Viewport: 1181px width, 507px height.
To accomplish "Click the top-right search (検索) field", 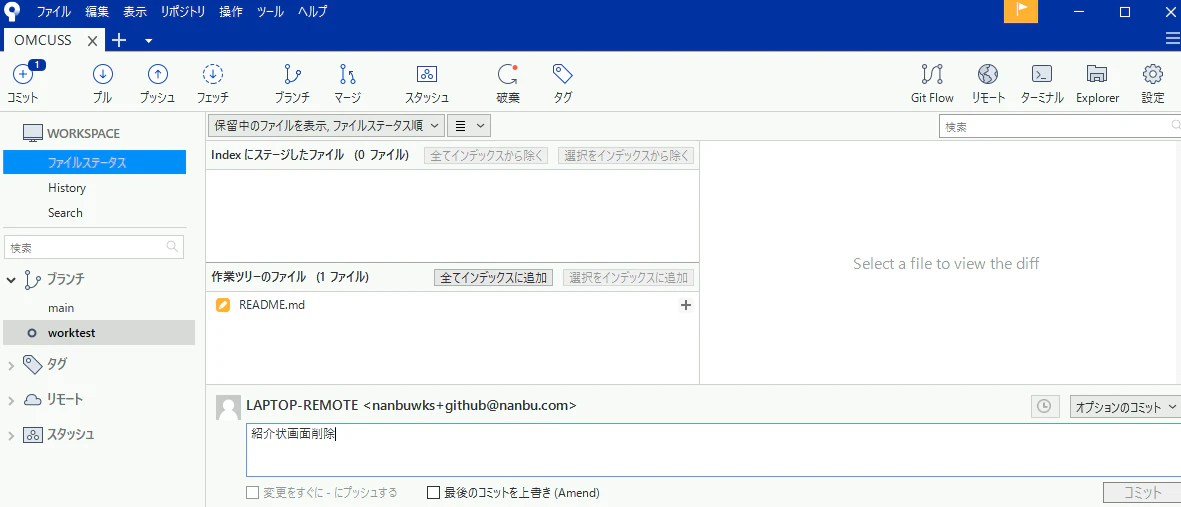I will [x=1060, y=127].
